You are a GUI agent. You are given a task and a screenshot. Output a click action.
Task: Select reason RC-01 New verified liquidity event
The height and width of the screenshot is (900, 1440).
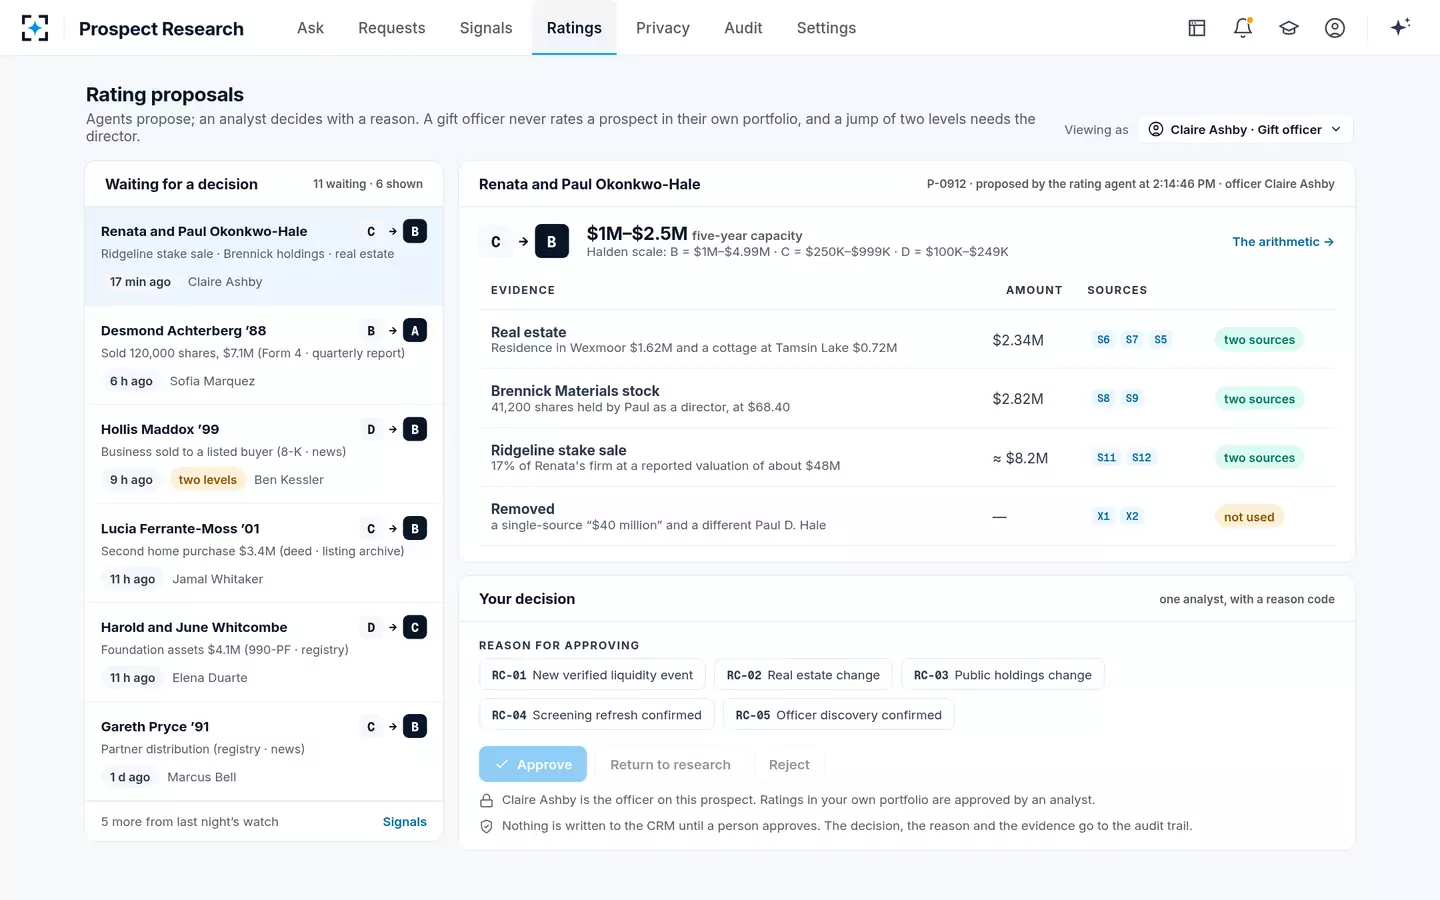tap(592, 675)
